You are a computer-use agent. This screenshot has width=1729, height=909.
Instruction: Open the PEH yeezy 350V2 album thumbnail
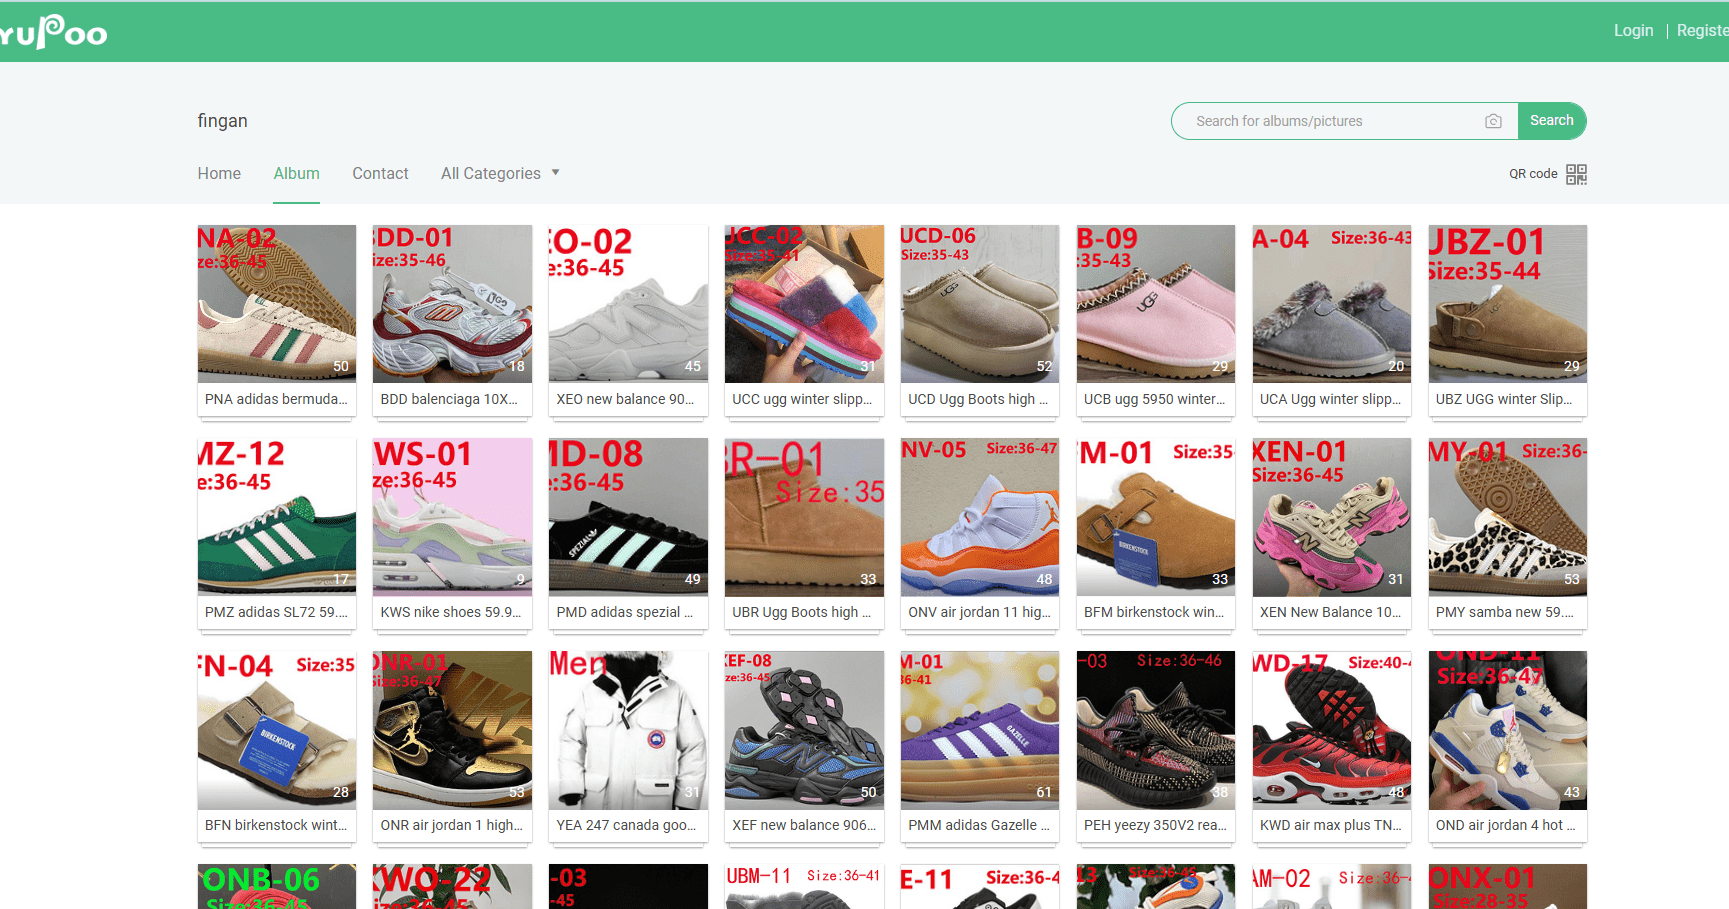[1156, 730]
